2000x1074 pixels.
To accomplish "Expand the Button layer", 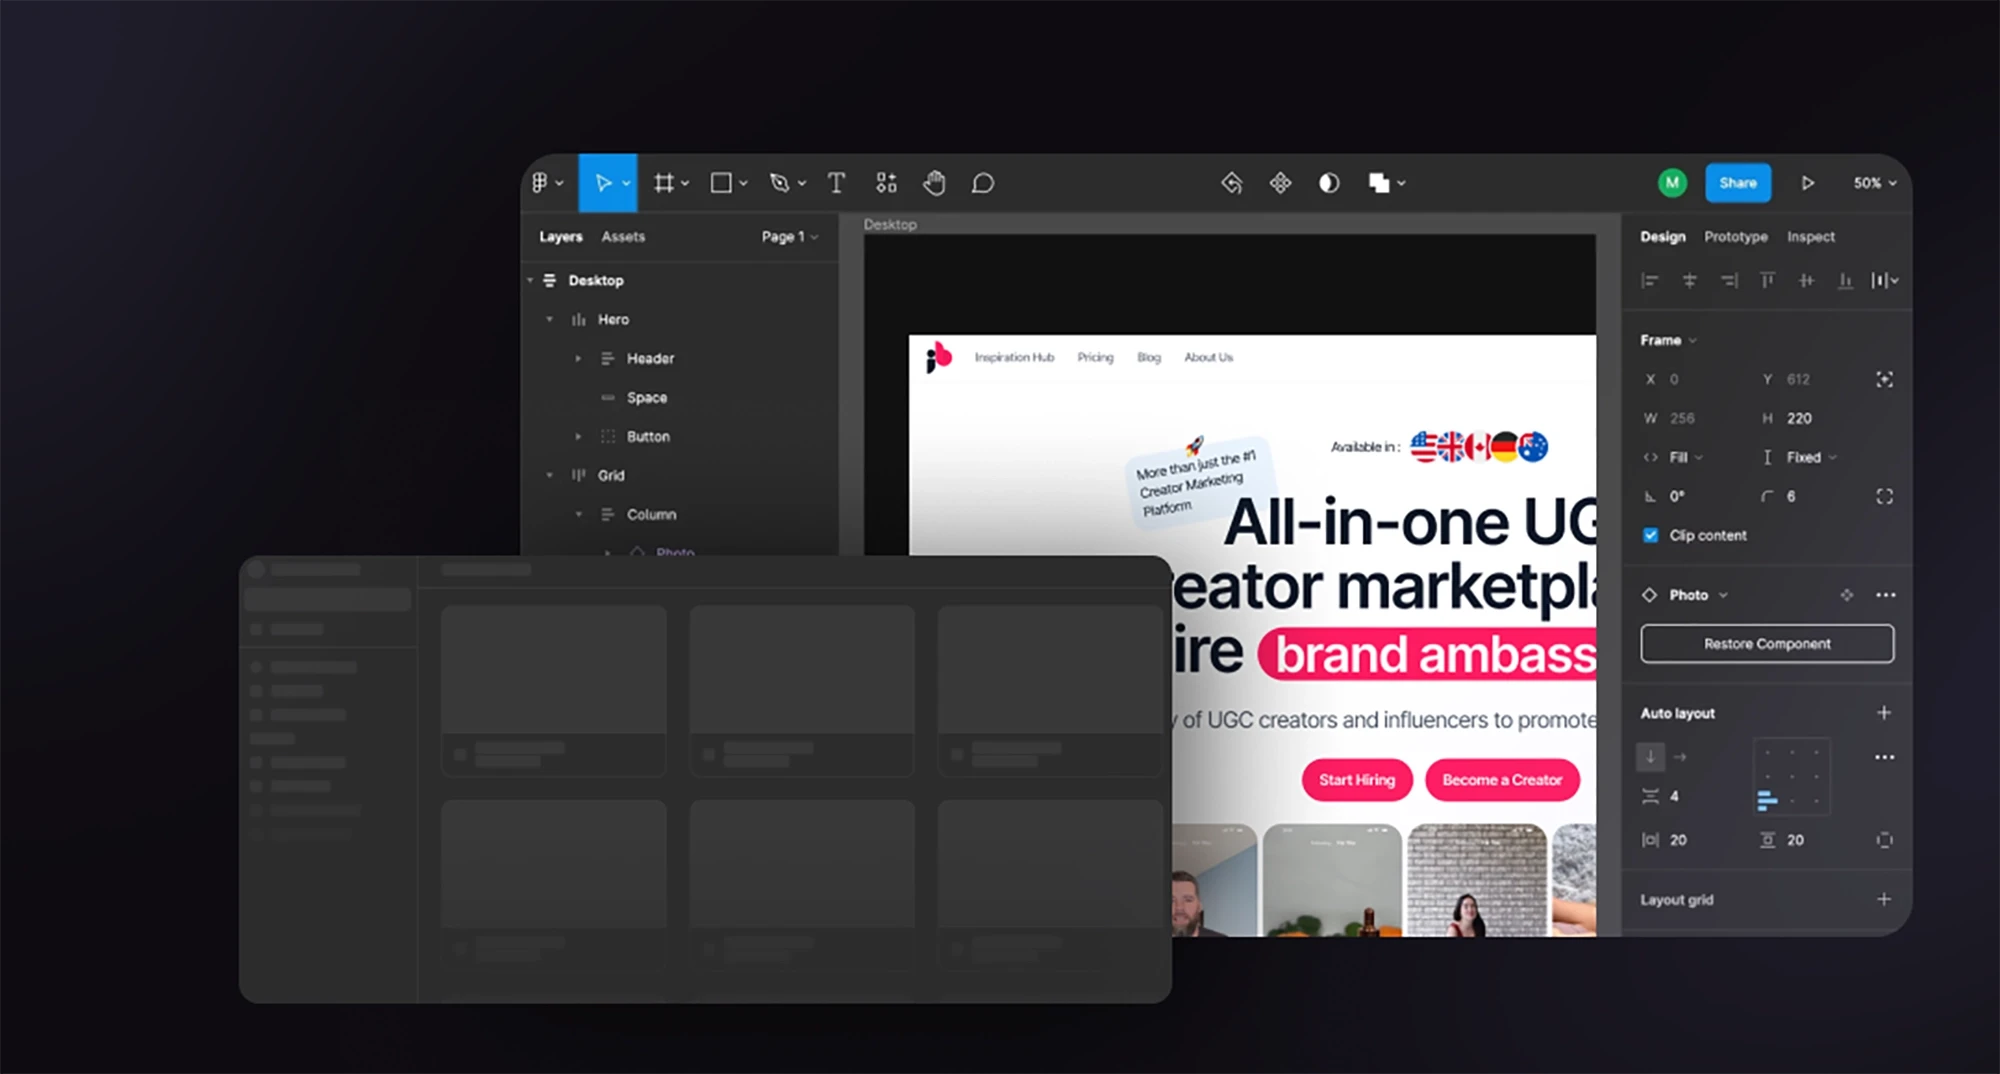I will (x=578, y=437).
